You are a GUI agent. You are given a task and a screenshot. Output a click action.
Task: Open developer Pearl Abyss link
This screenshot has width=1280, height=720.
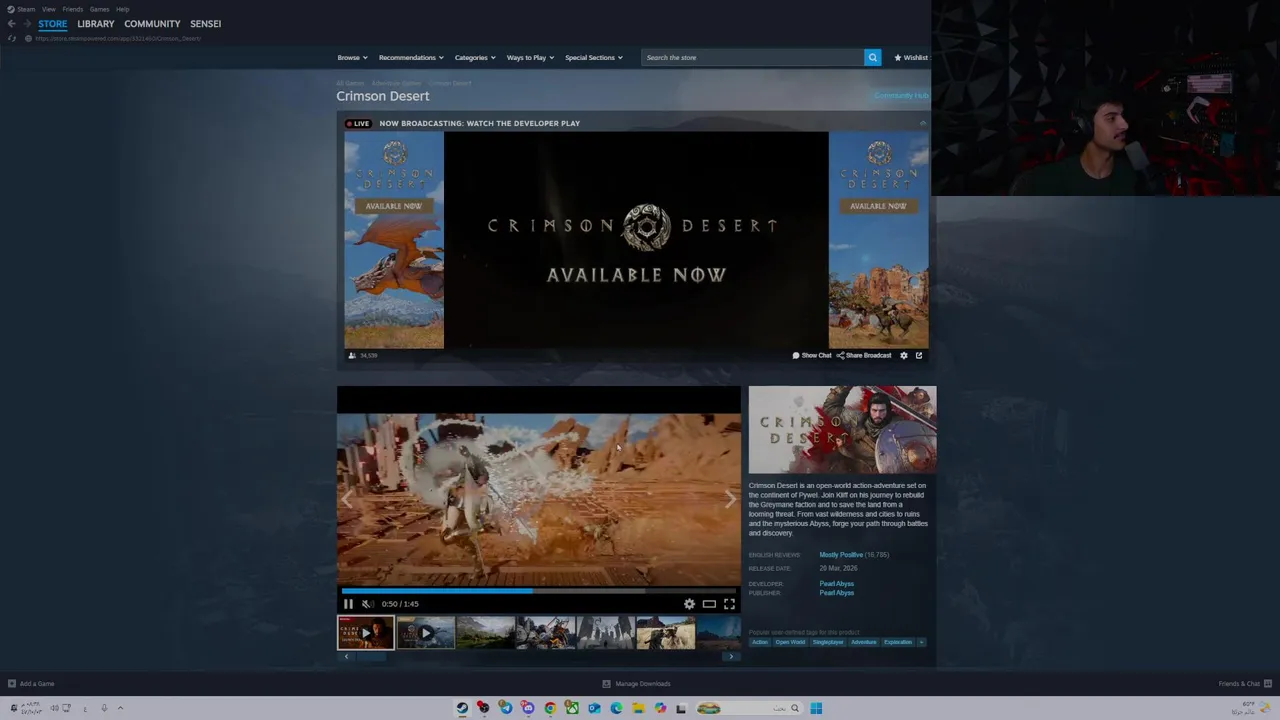[837, 584]
